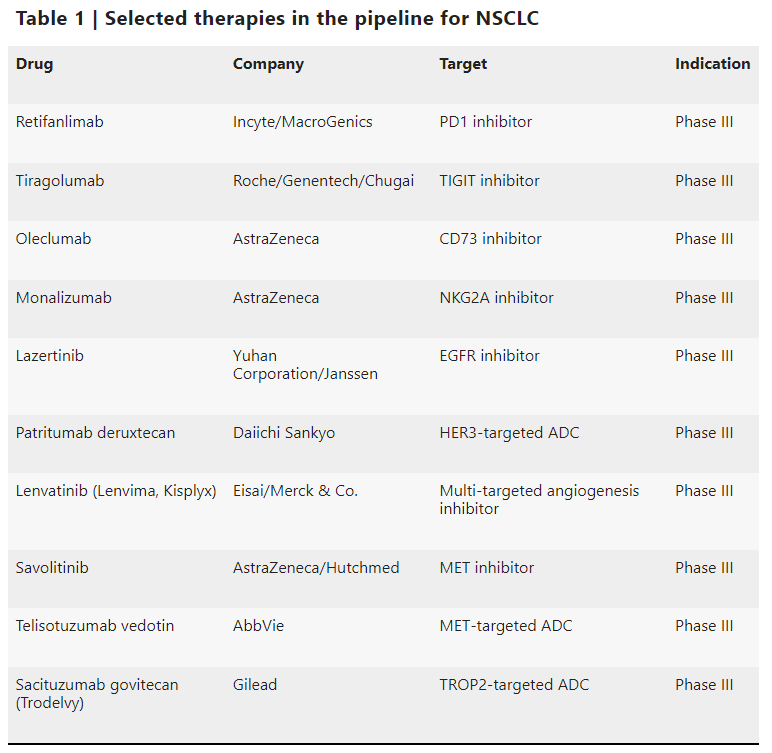Click the Target column header
The width and height of the screenshot is (772, 753).
[463, 64]
